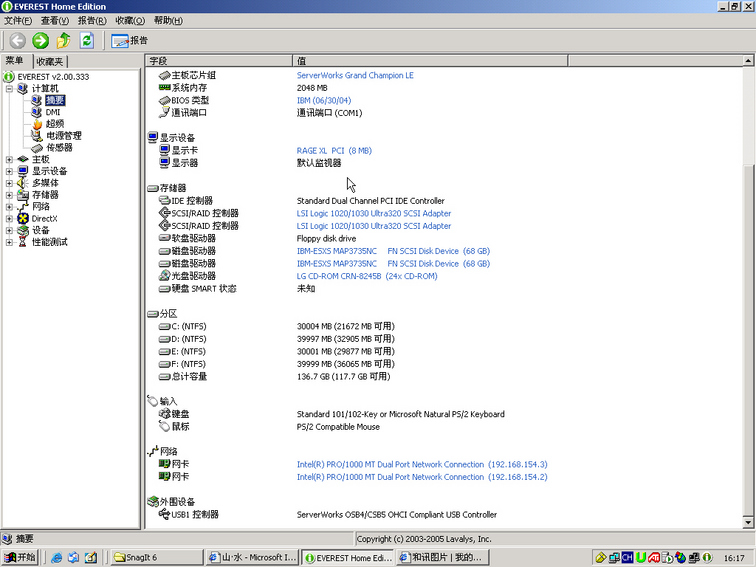Select the 键盘 keyboard row icon
The height and width of the screenshot is (567, 756).
tap(164, 414)
